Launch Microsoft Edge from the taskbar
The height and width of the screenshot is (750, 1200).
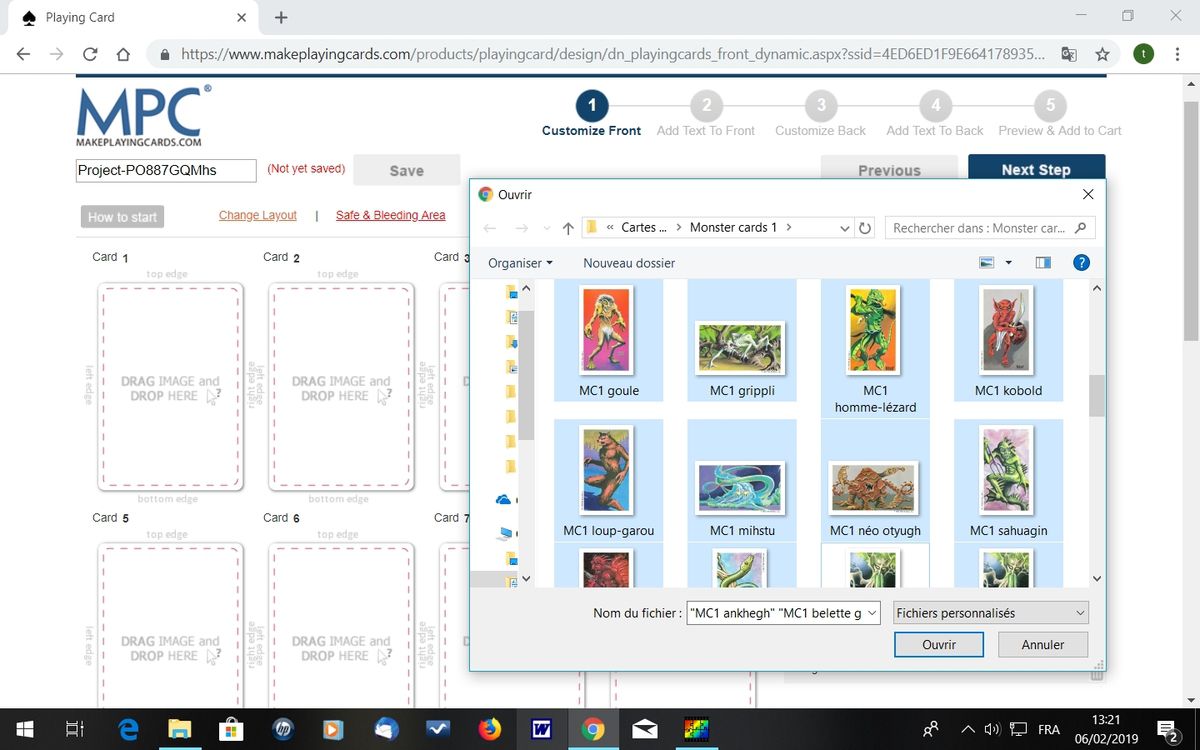[128, 729]
